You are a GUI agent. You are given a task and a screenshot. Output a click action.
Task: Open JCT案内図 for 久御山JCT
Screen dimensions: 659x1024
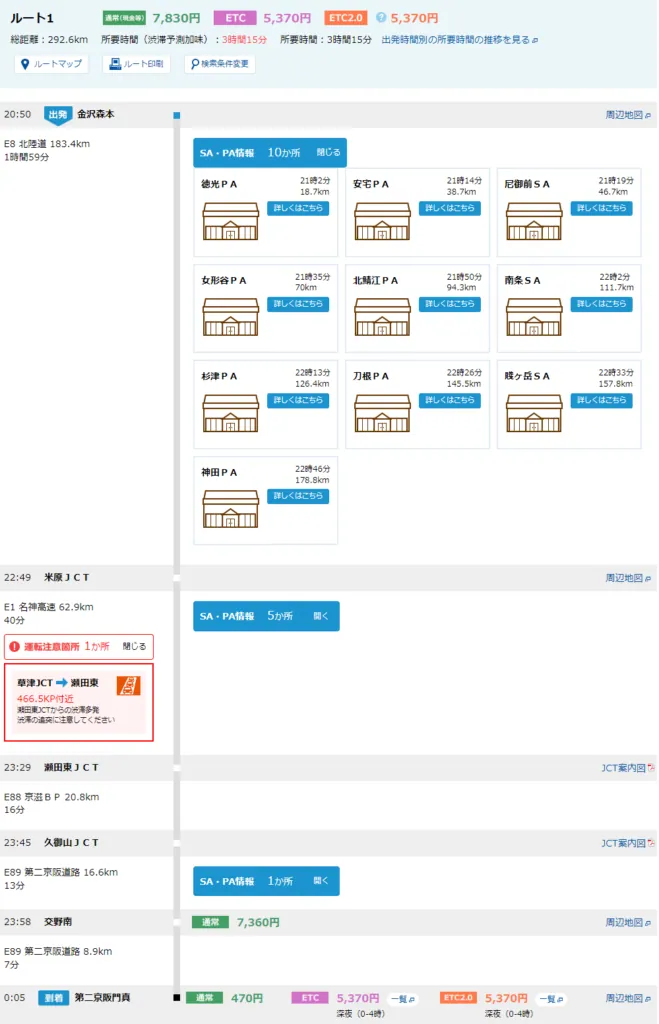click(x=628, y=843)
